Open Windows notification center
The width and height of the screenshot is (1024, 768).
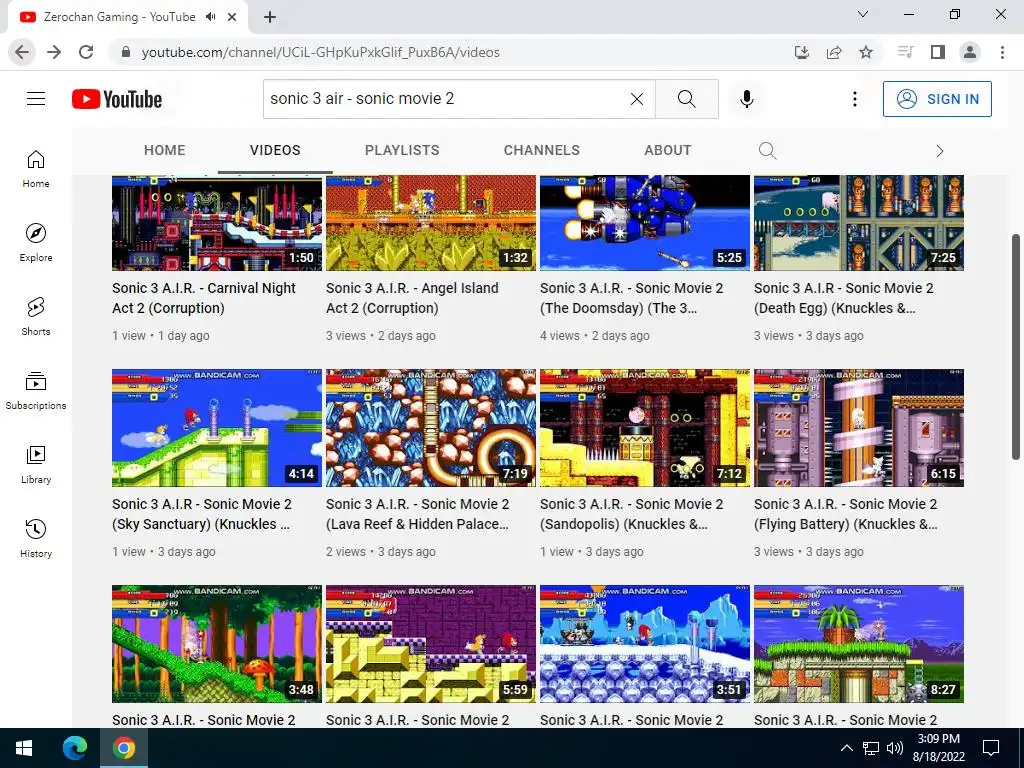[991, 748]
